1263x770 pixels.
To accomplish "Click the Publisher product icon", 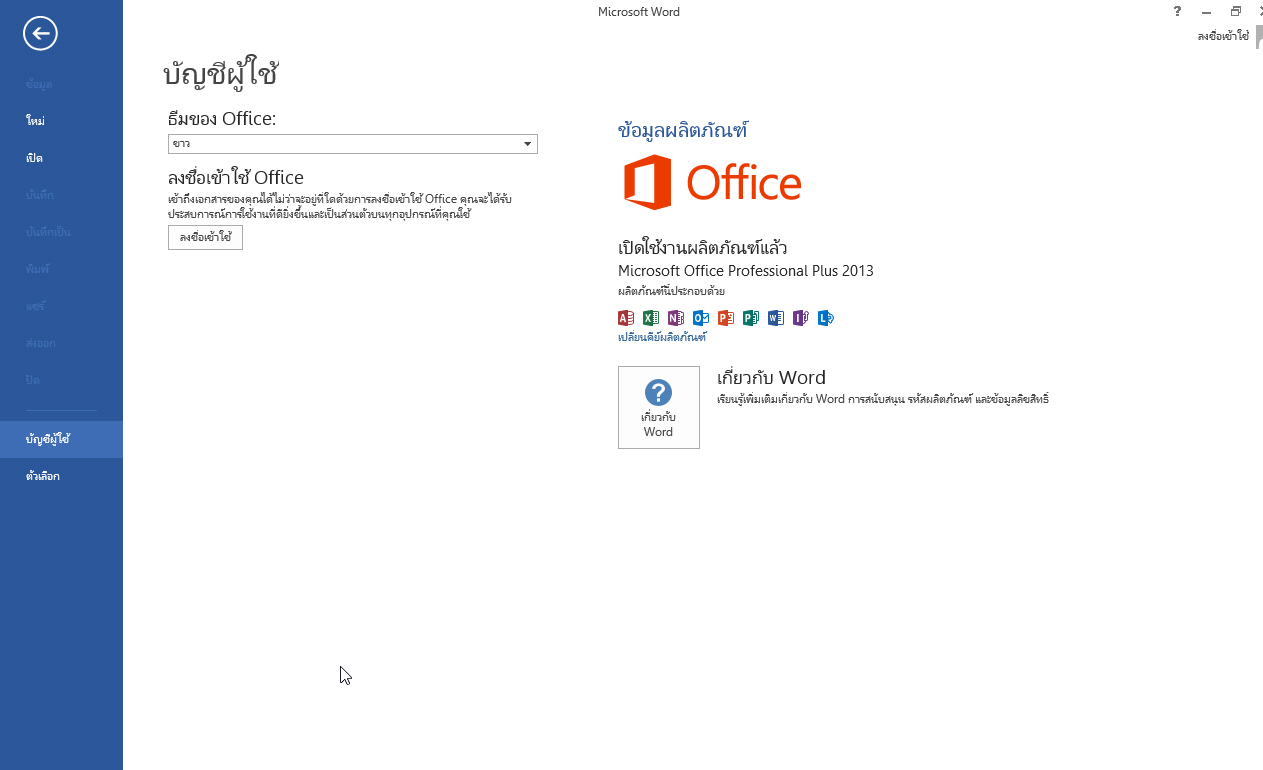I will (751, 318).
